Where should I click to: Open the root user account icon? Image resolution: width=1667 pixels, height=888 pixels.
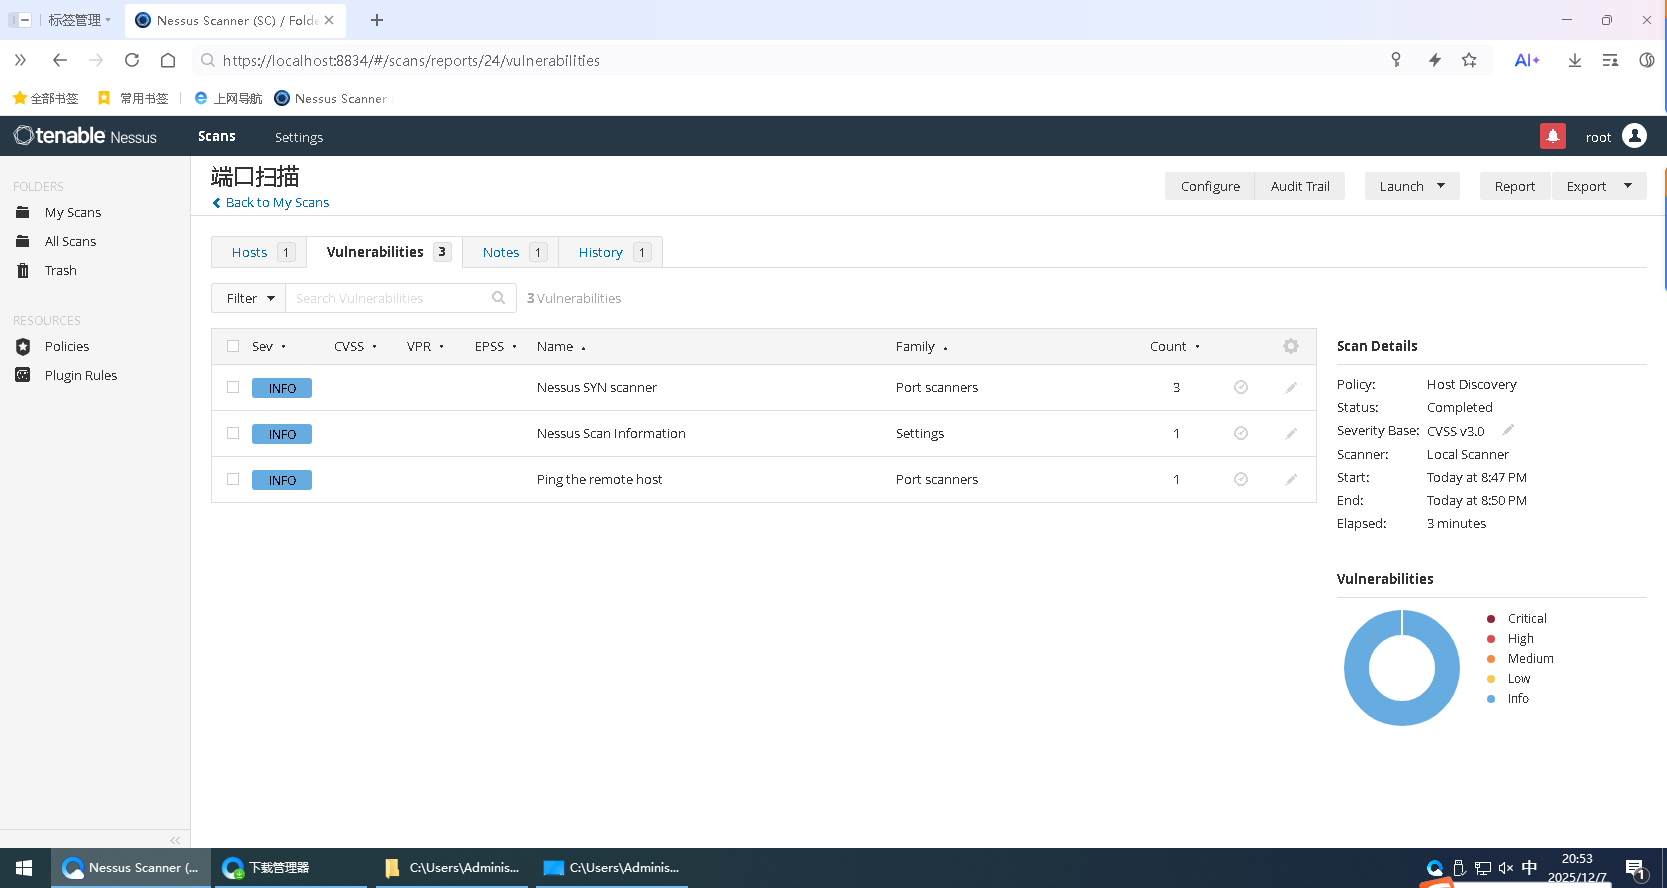point(1634,136)
